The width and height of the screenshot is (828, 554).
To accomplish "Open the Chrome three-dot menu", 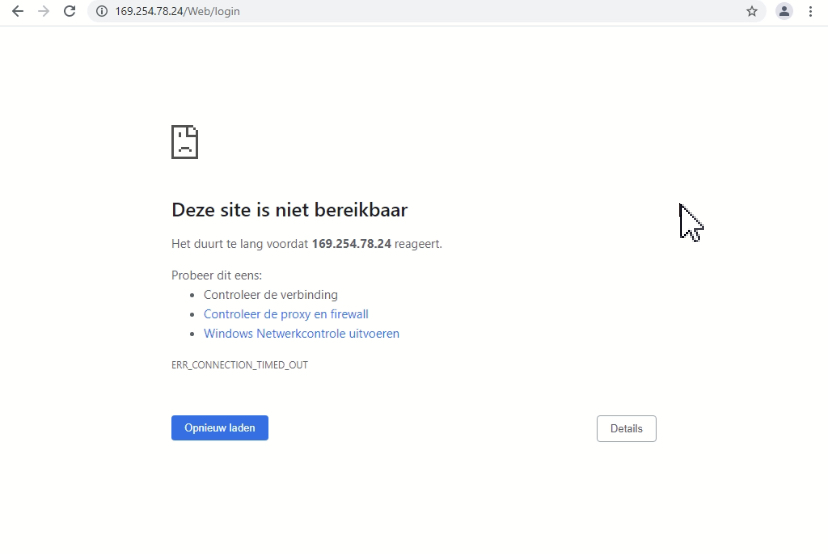I will 811,11.
